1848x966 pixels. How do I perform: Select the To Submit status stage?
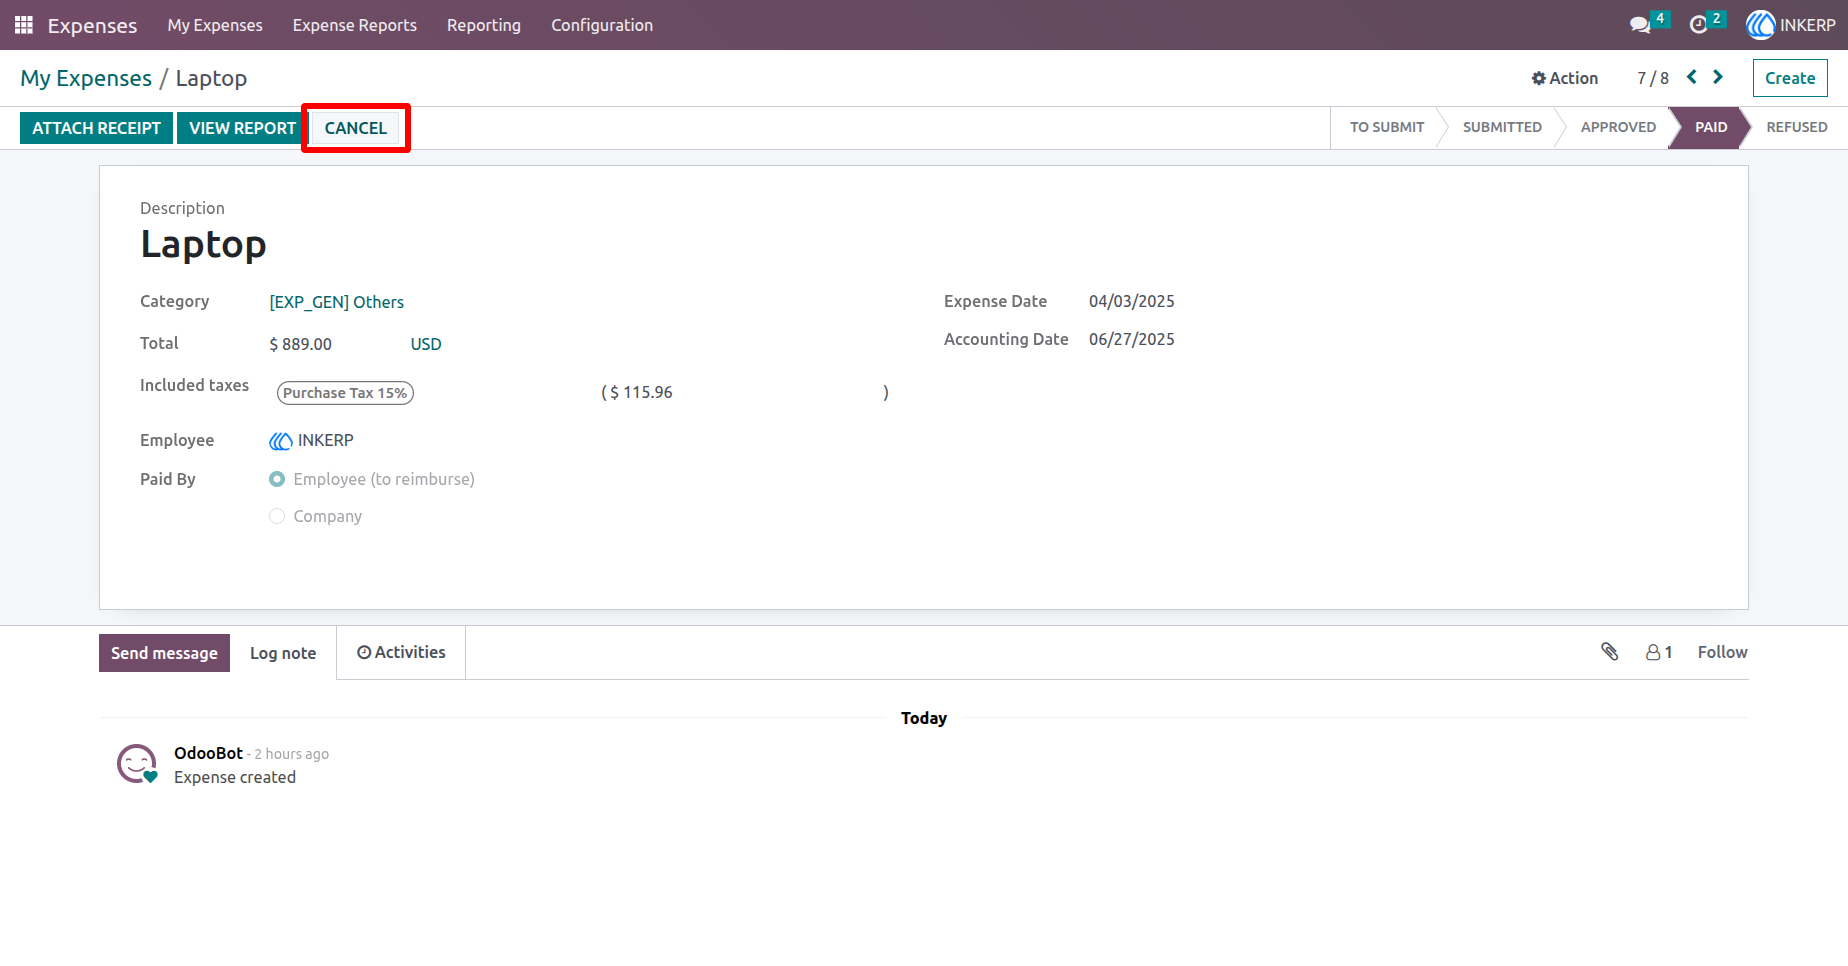click(x=1387, y=127)
